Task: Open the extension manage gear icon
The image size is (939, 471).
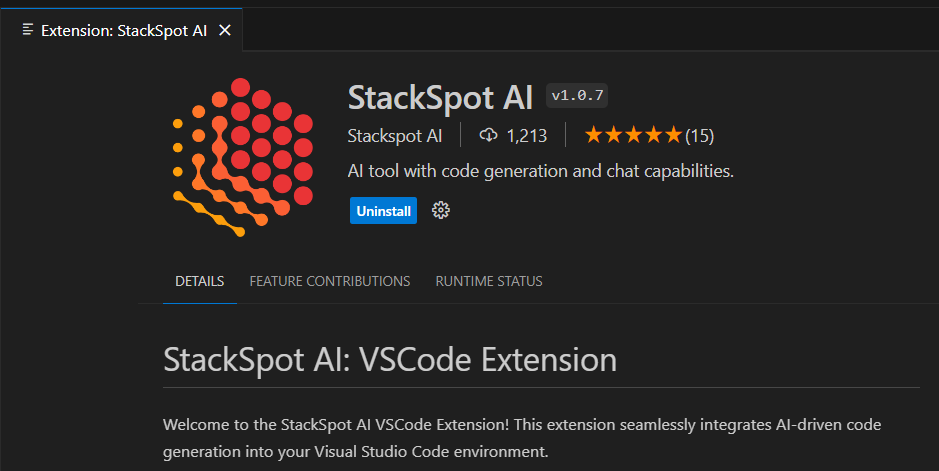Action: point(441,210)
